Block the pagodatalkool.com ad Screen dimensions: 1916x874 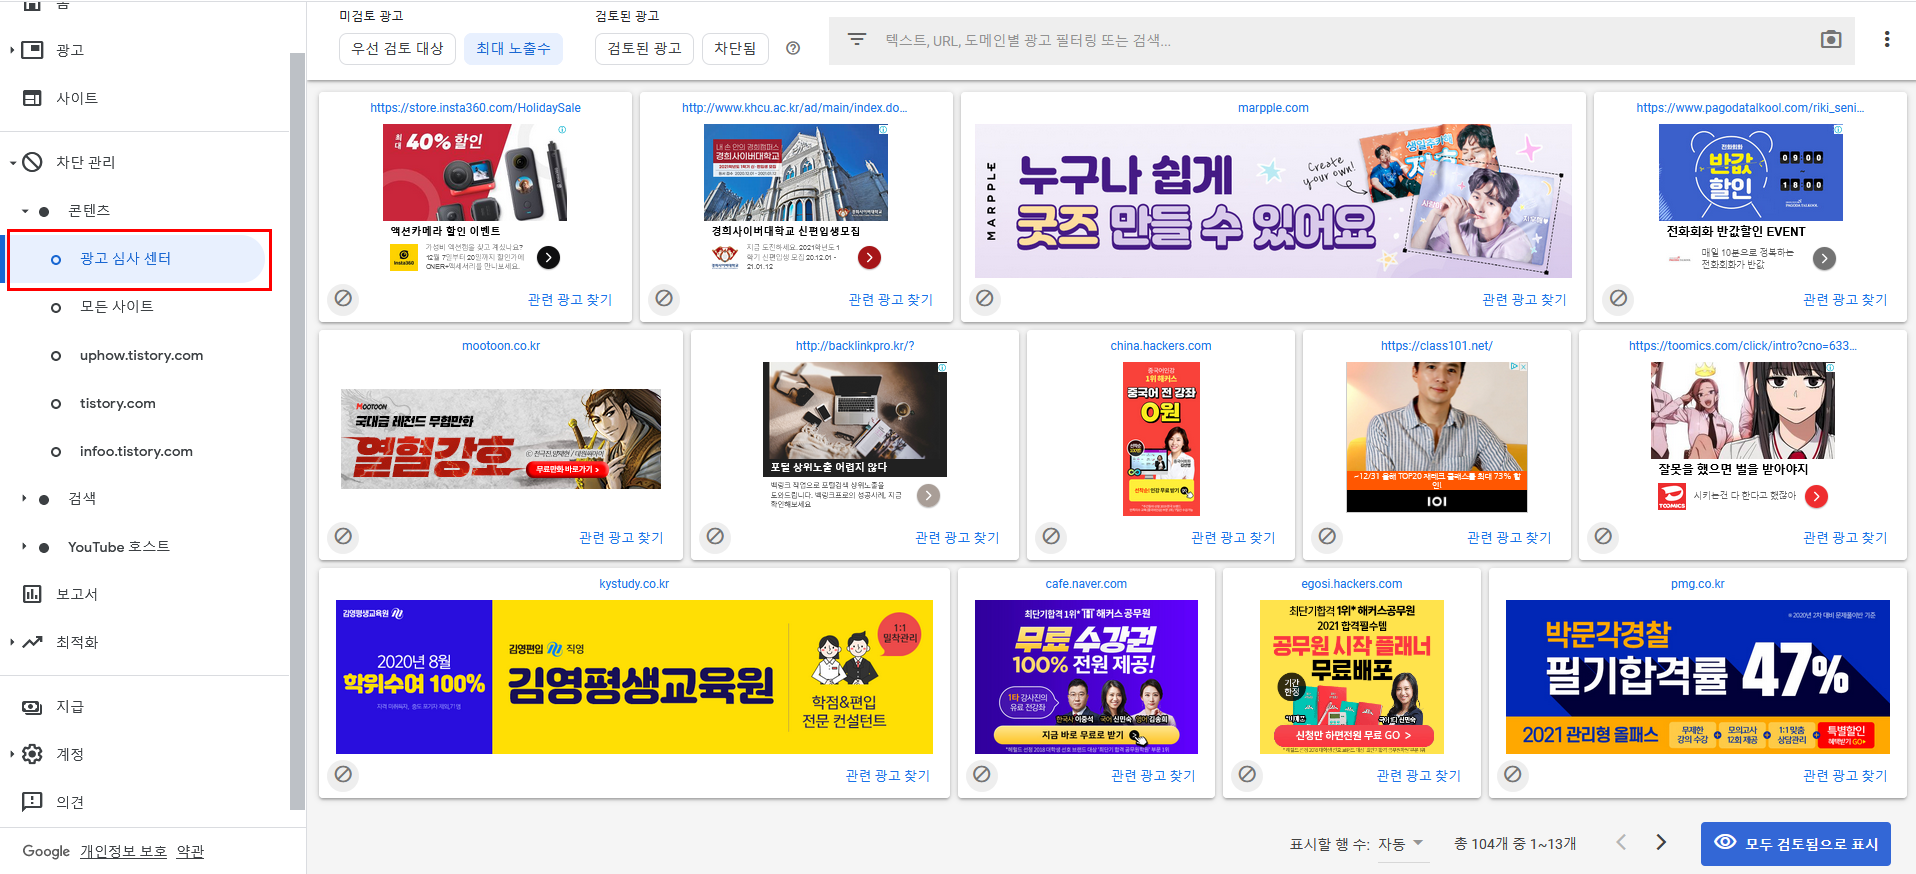coord(1618,298)
